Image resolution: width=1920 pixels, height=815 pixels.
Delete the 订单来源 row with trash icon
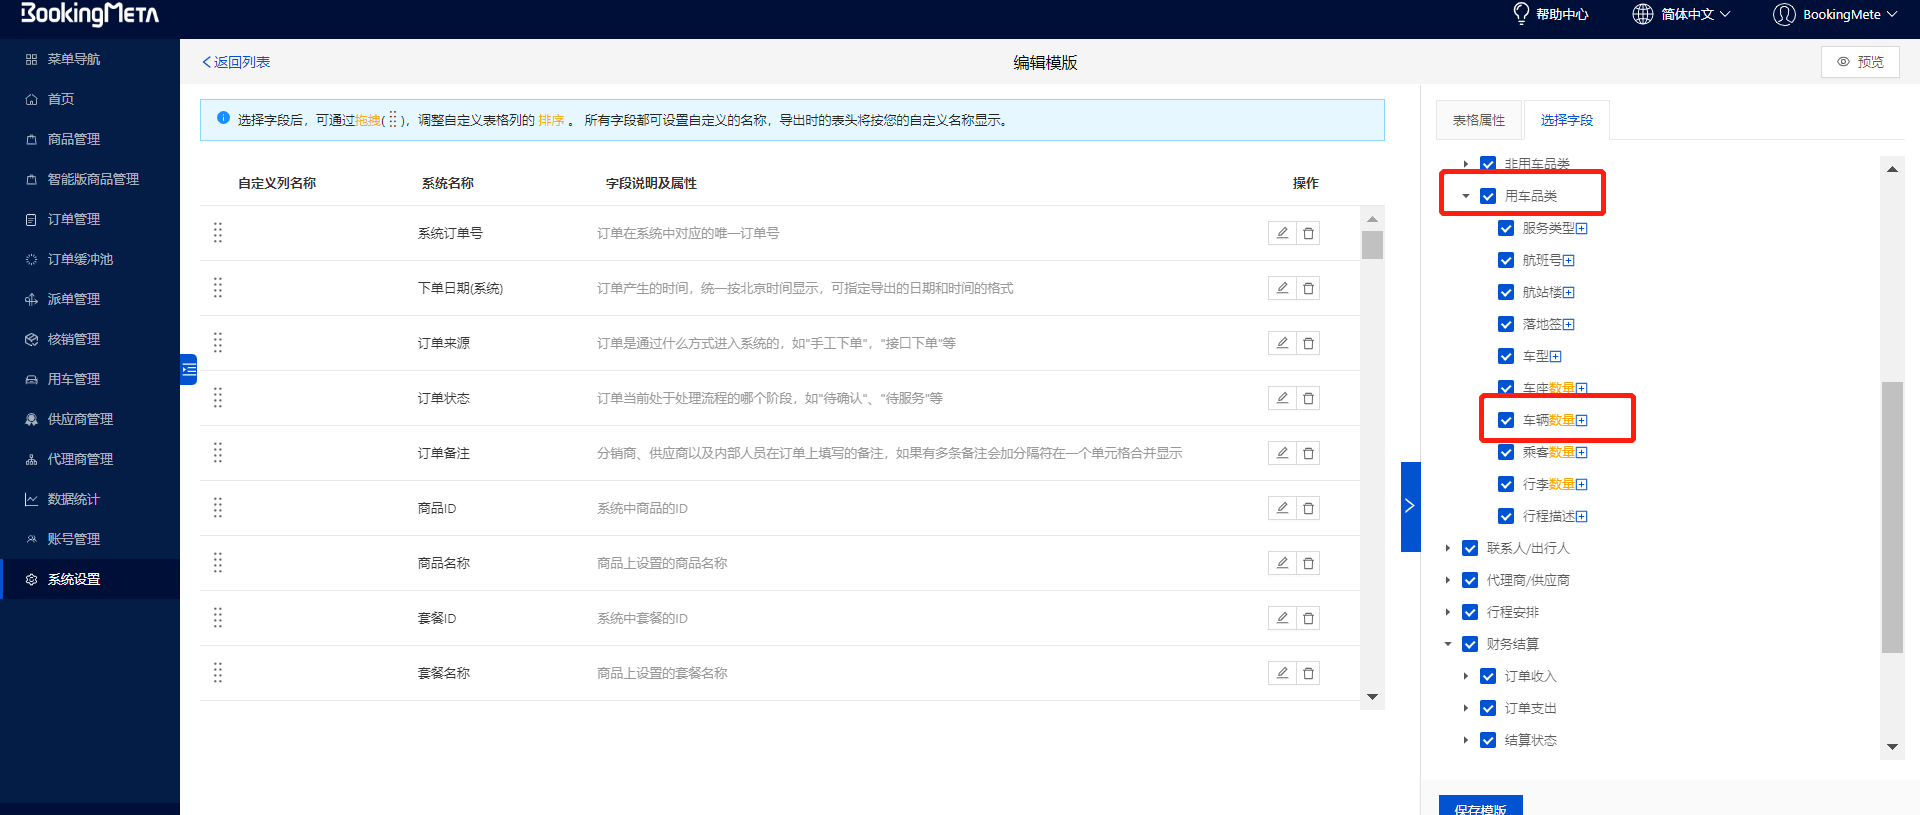coord(1308,343)
